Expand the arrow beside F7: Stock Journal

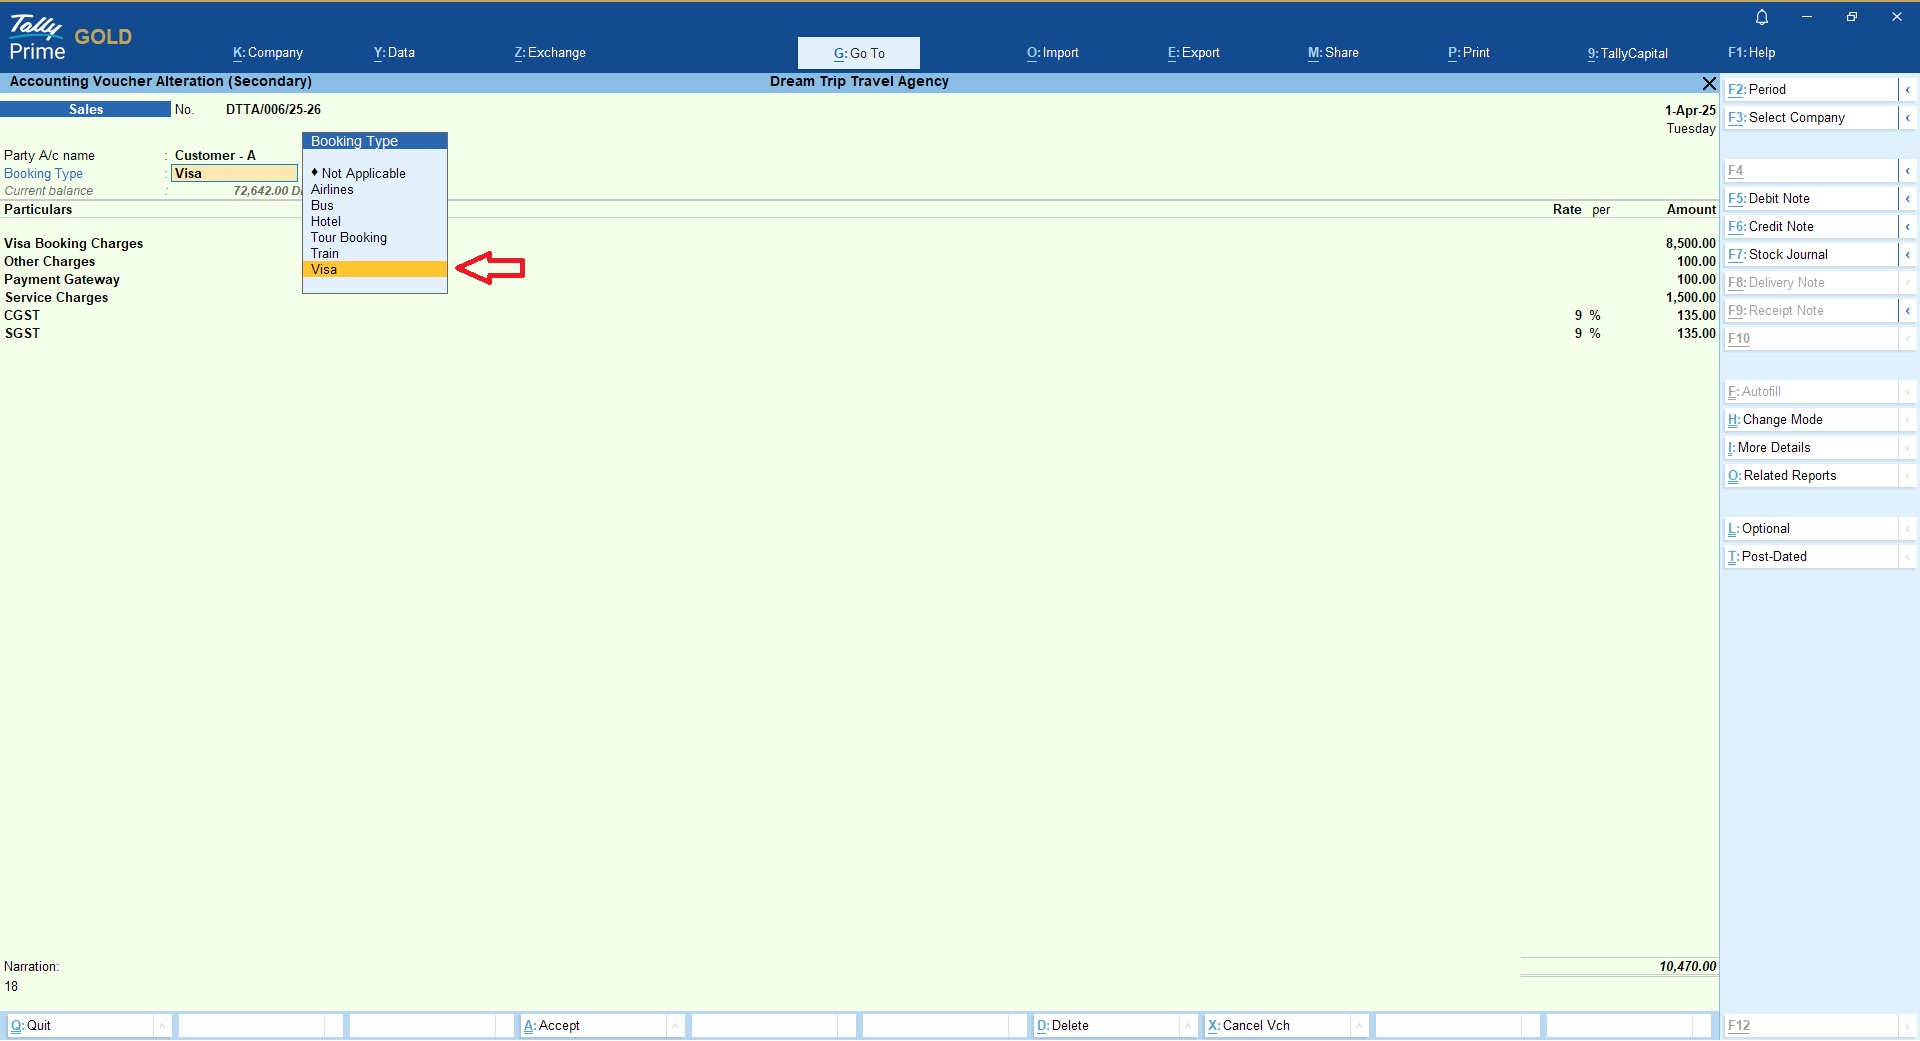tap(1907, 255)
